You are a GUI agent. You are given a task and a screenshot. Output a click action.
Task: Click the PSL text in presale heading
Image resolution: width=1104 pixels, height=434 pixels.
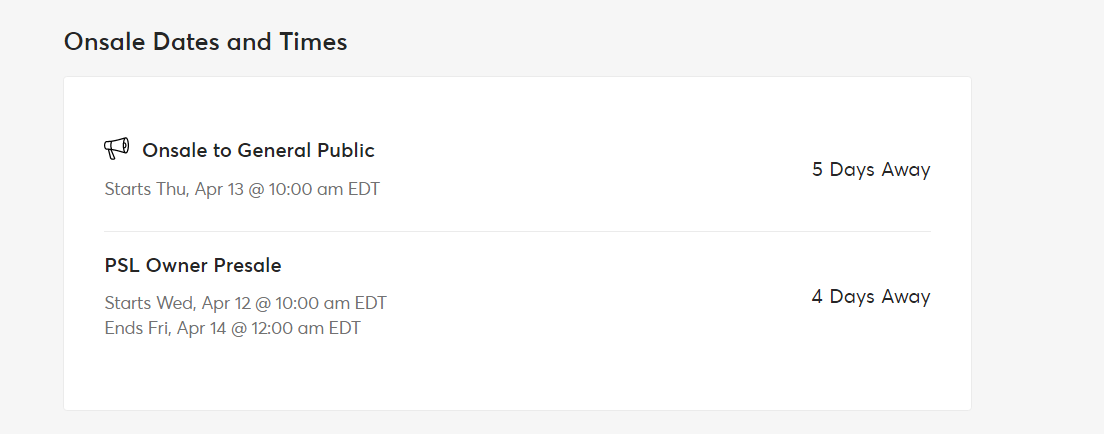click(x=120, y=266)
